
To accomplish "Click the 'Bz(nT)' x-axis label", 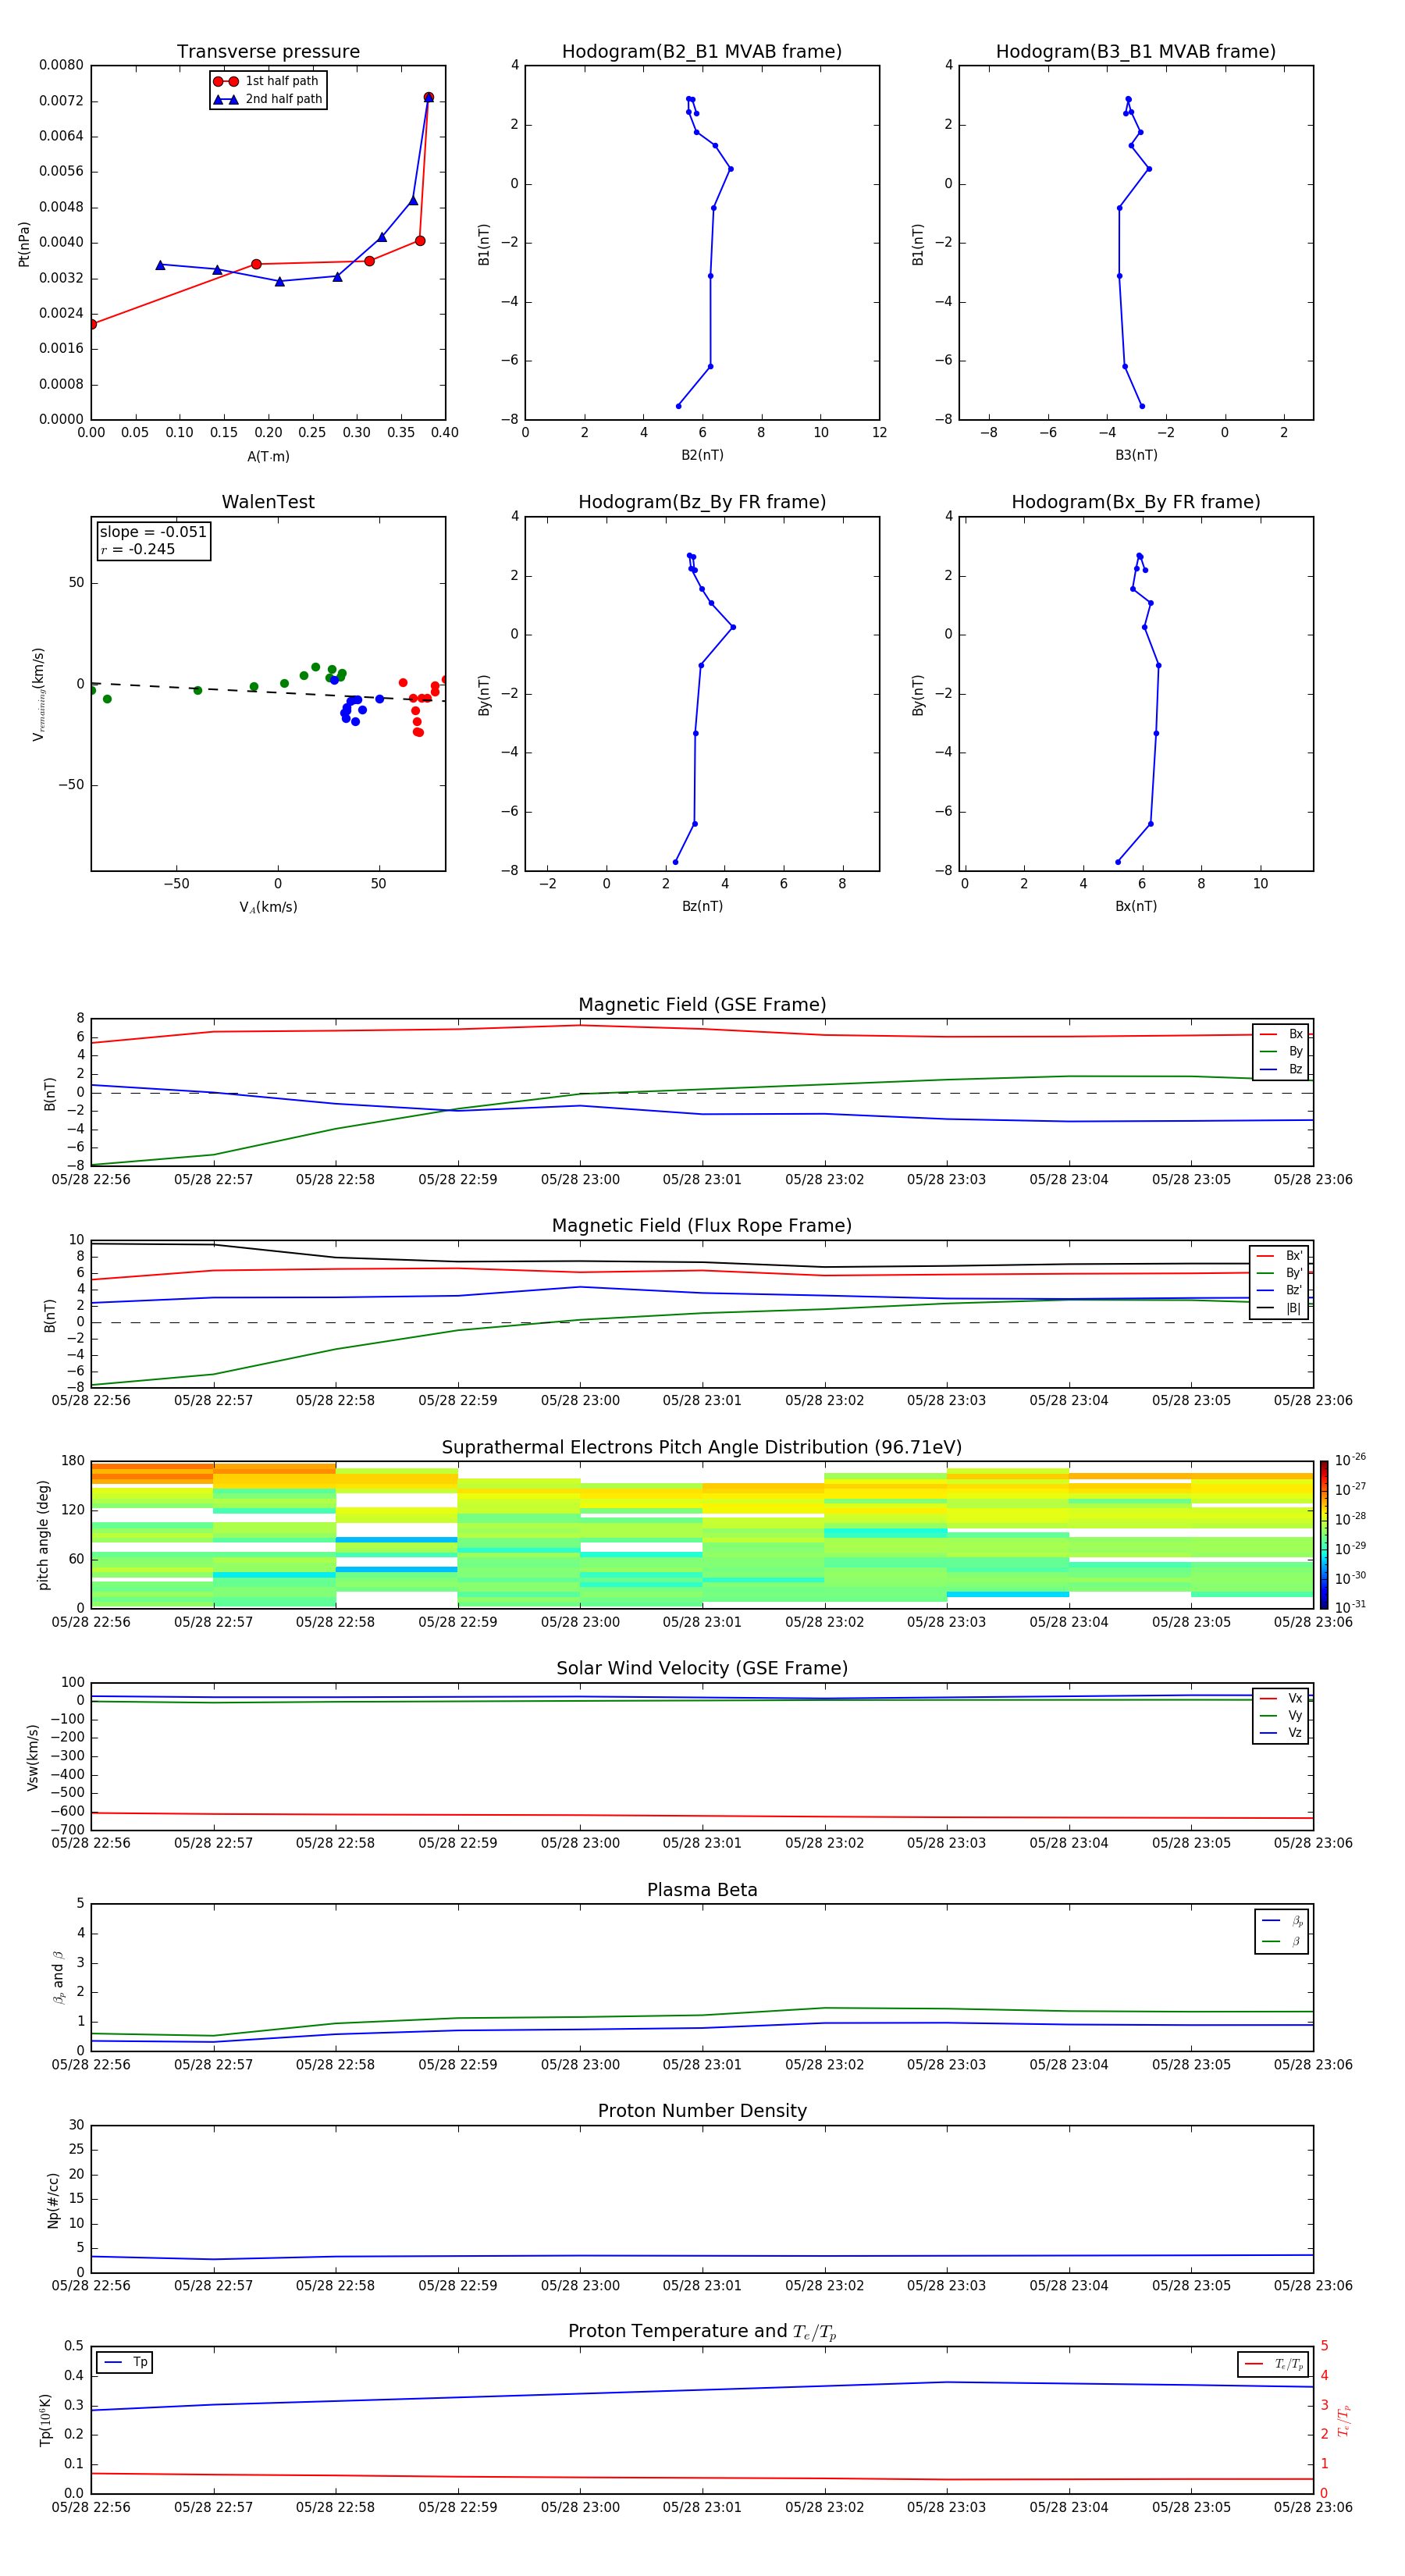I will click(x=702, y=906).
